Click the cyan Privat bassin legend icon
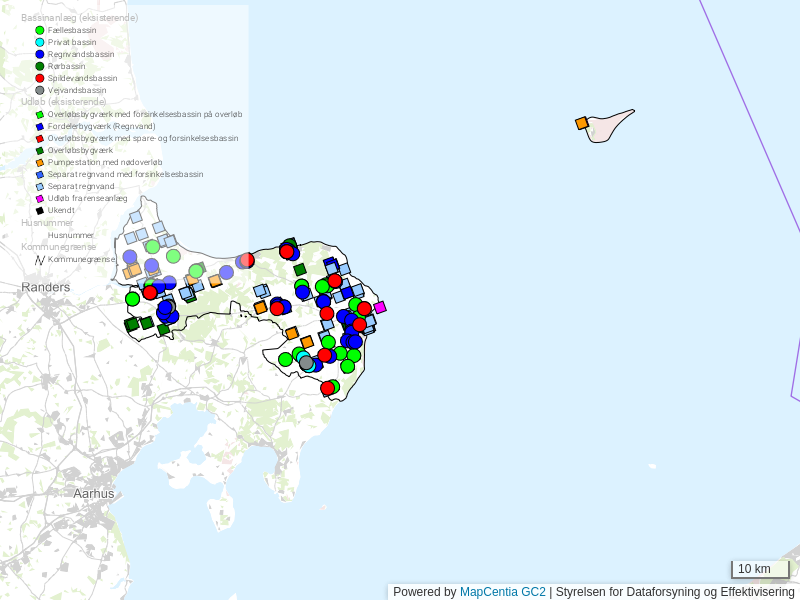 pos(40,42)
